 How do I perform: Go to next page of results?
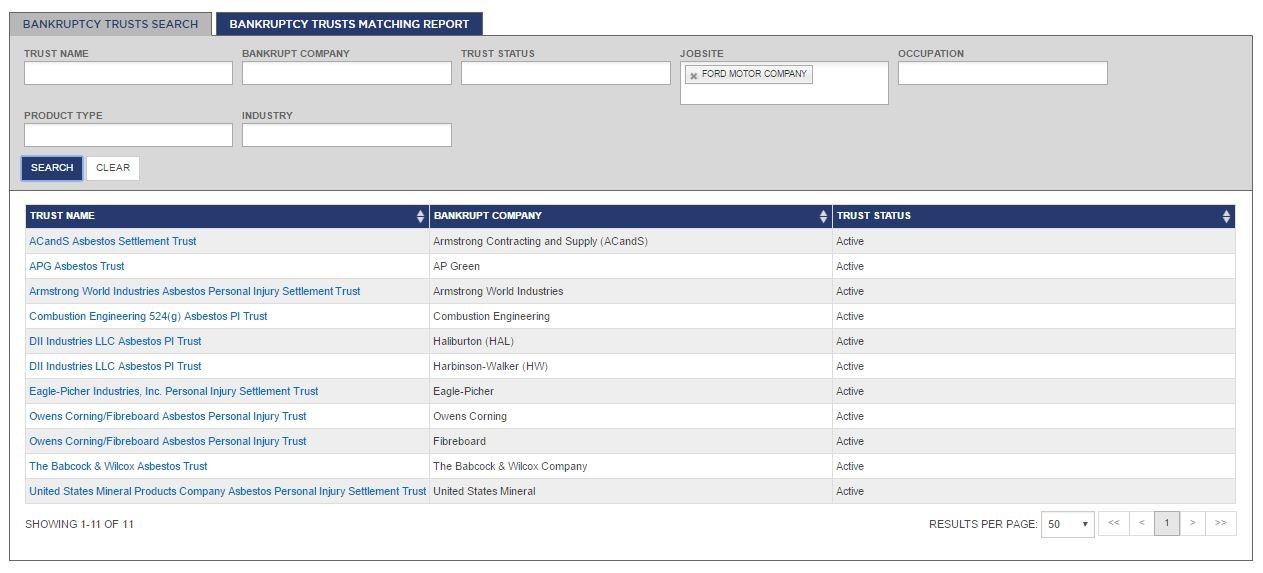pyautogui.click(x=1193, y=523)
